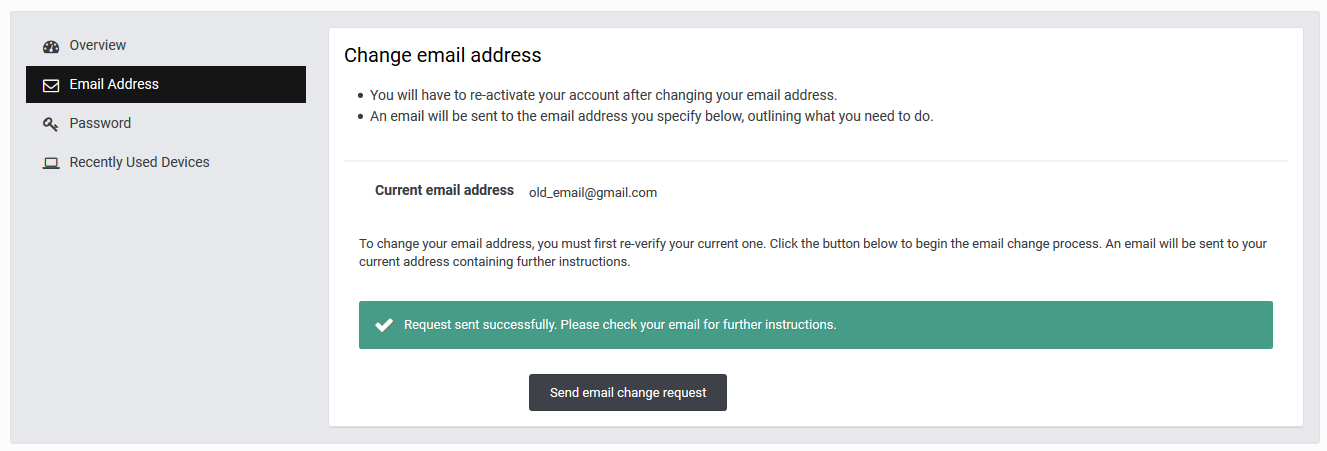Open the Recently Used Devices label

tap(139, 162)
